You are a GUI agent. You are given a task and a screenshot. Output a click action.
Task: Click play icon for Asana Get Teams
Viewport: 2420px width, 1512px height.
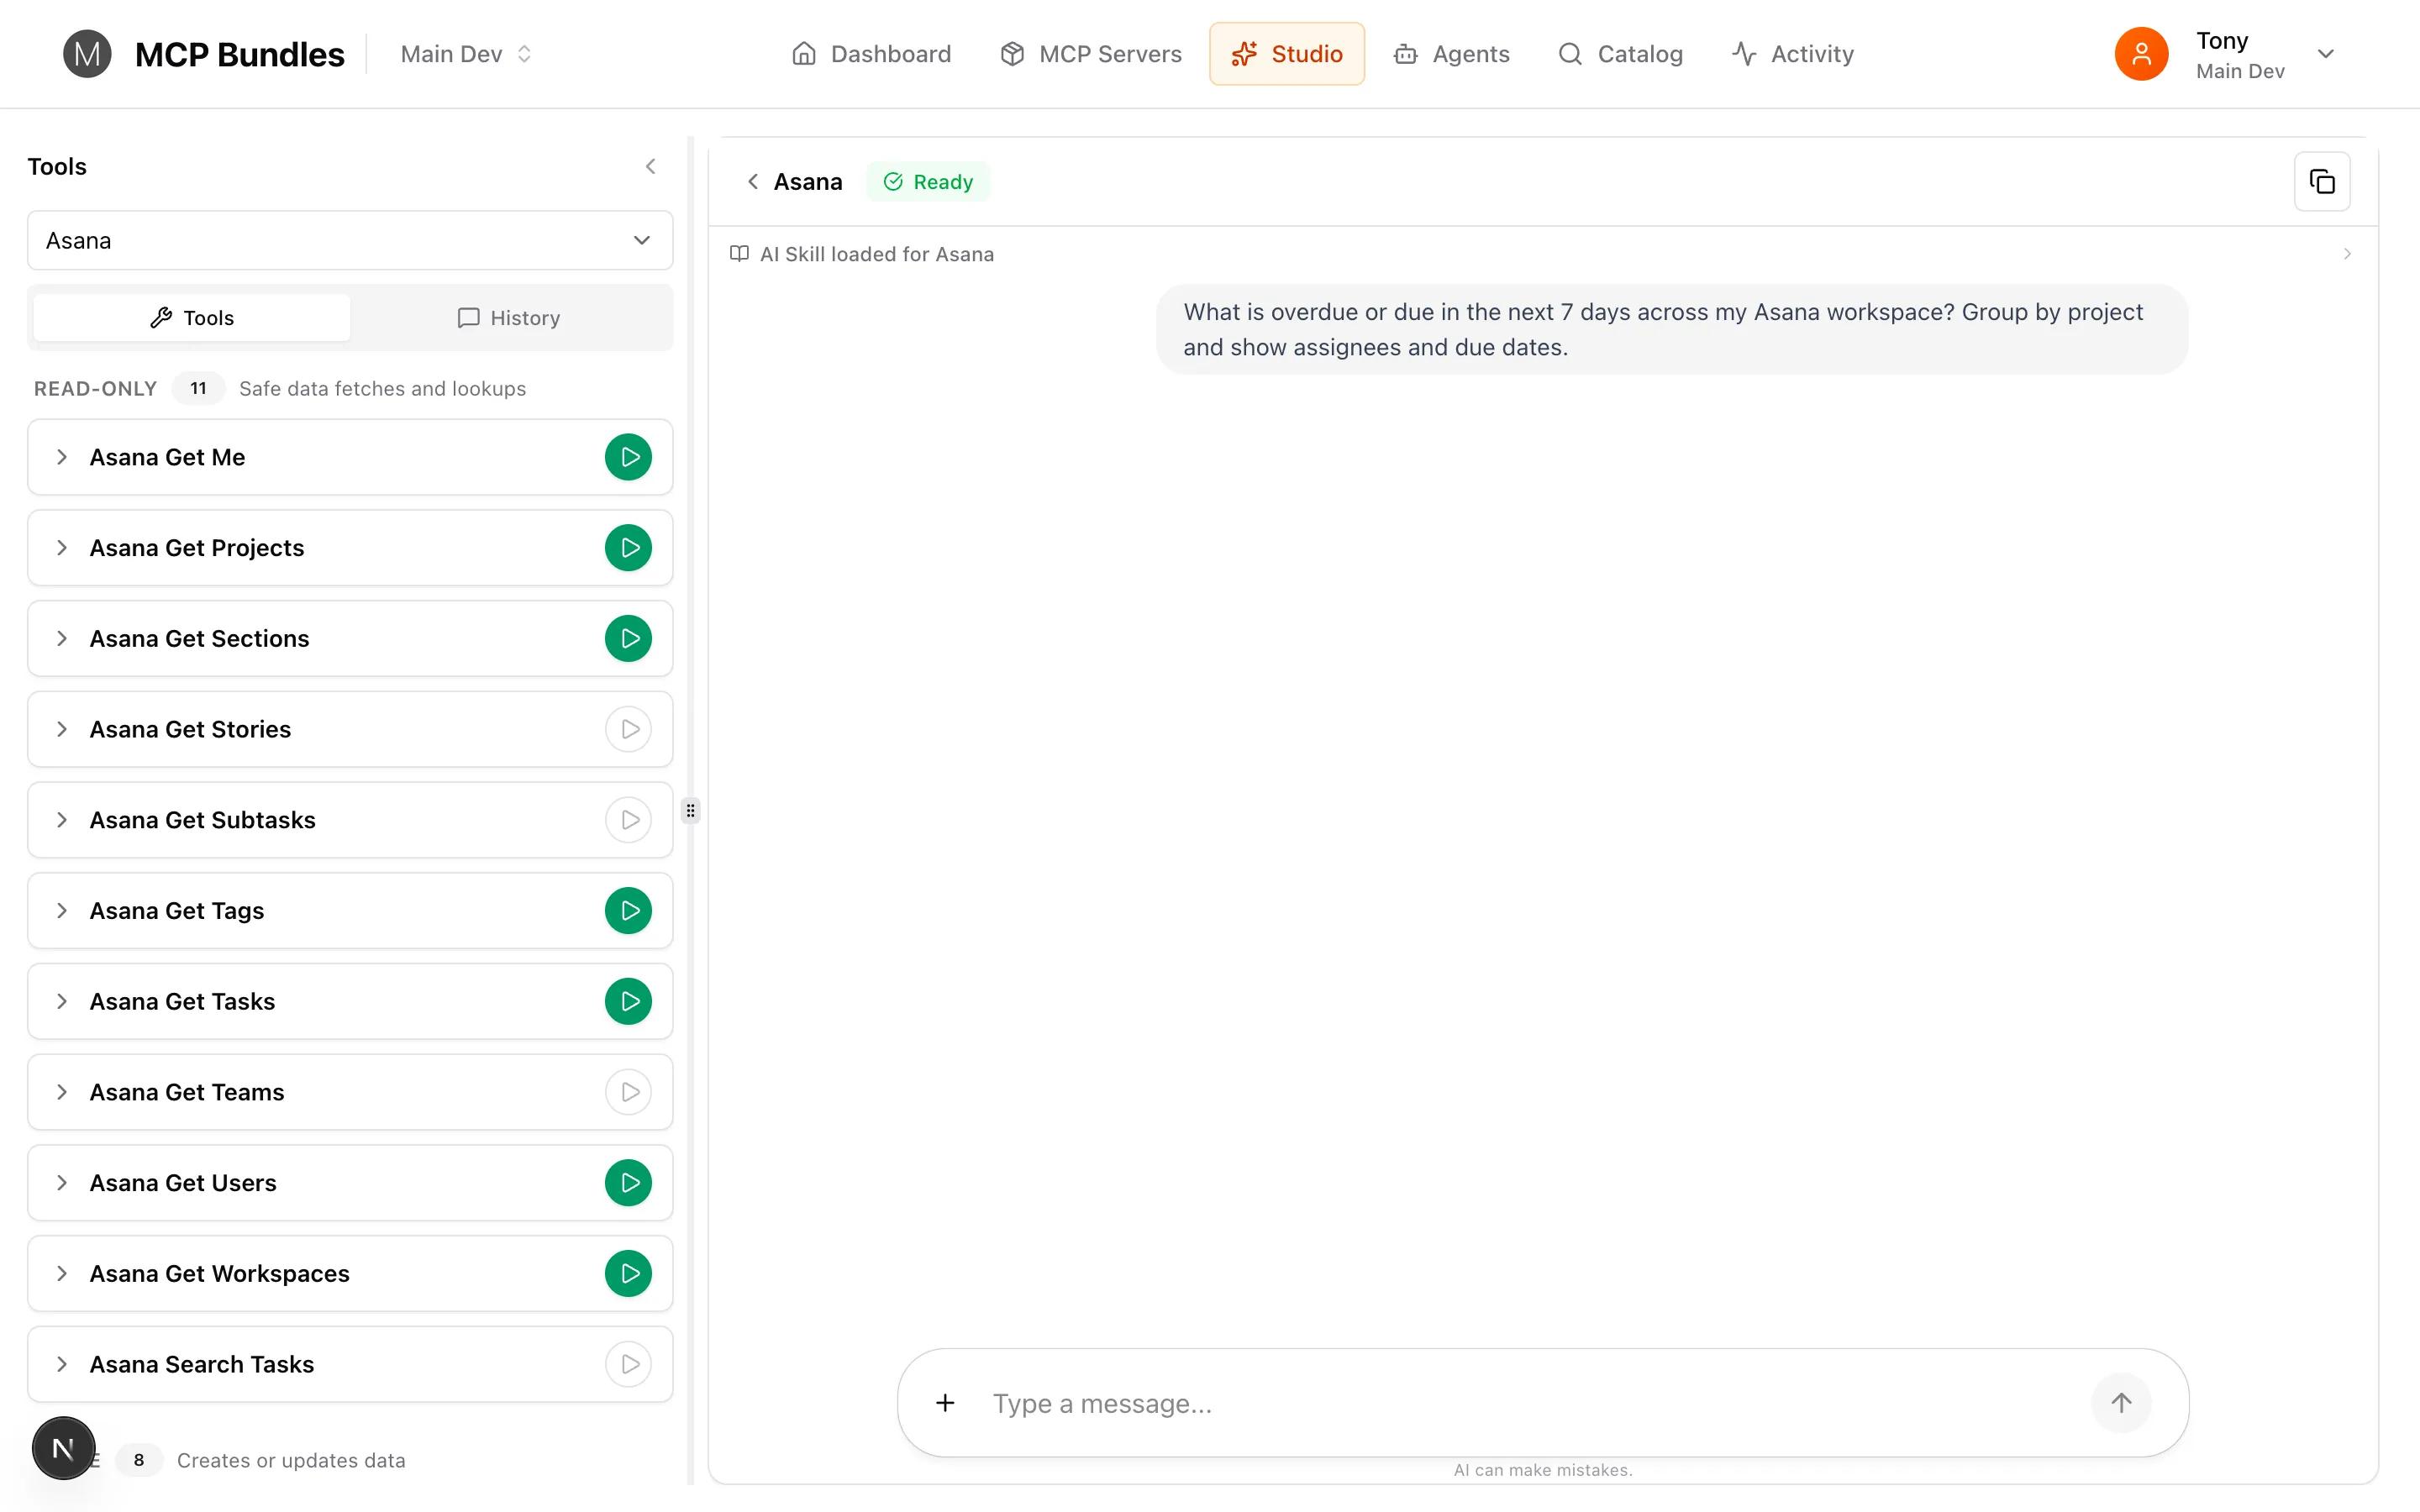(628, 1092)
